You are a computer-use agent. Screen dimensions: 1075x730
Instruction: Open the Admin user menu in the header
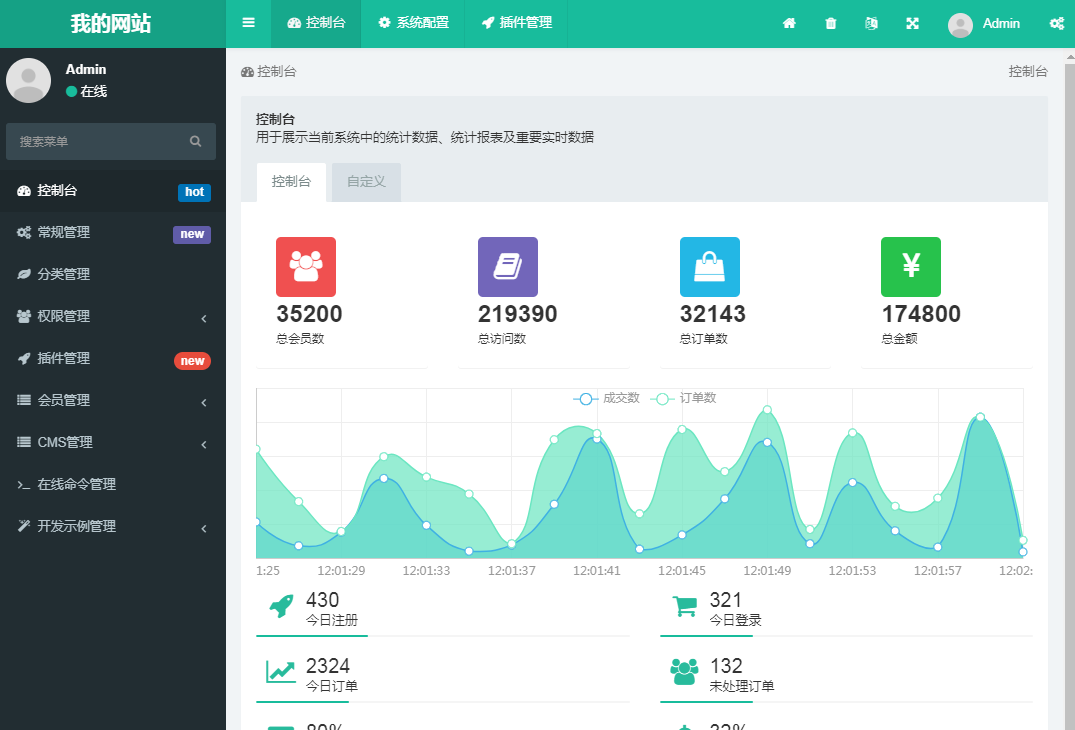coord(984,24)
